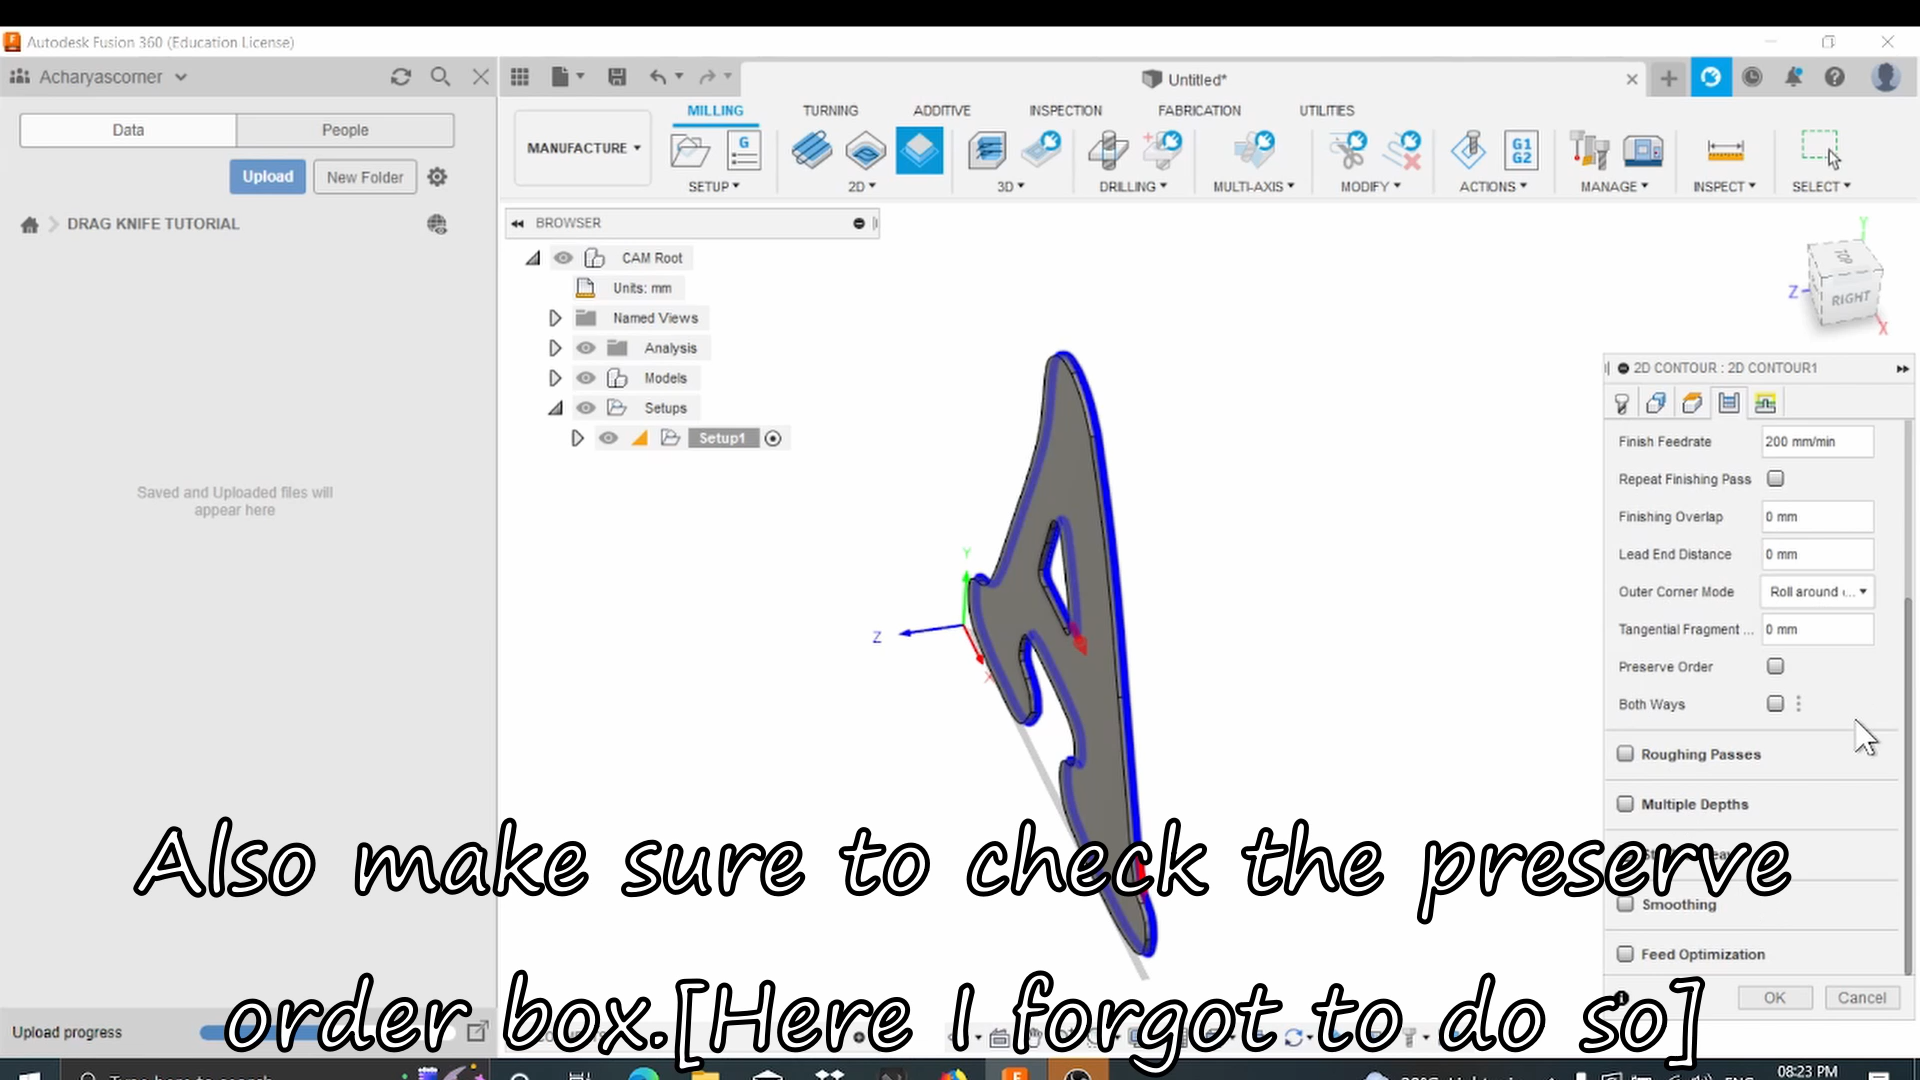Click the Upload button
Image resolution: width=1920 pixels, height=1080 pixels.
pos(267,176)
